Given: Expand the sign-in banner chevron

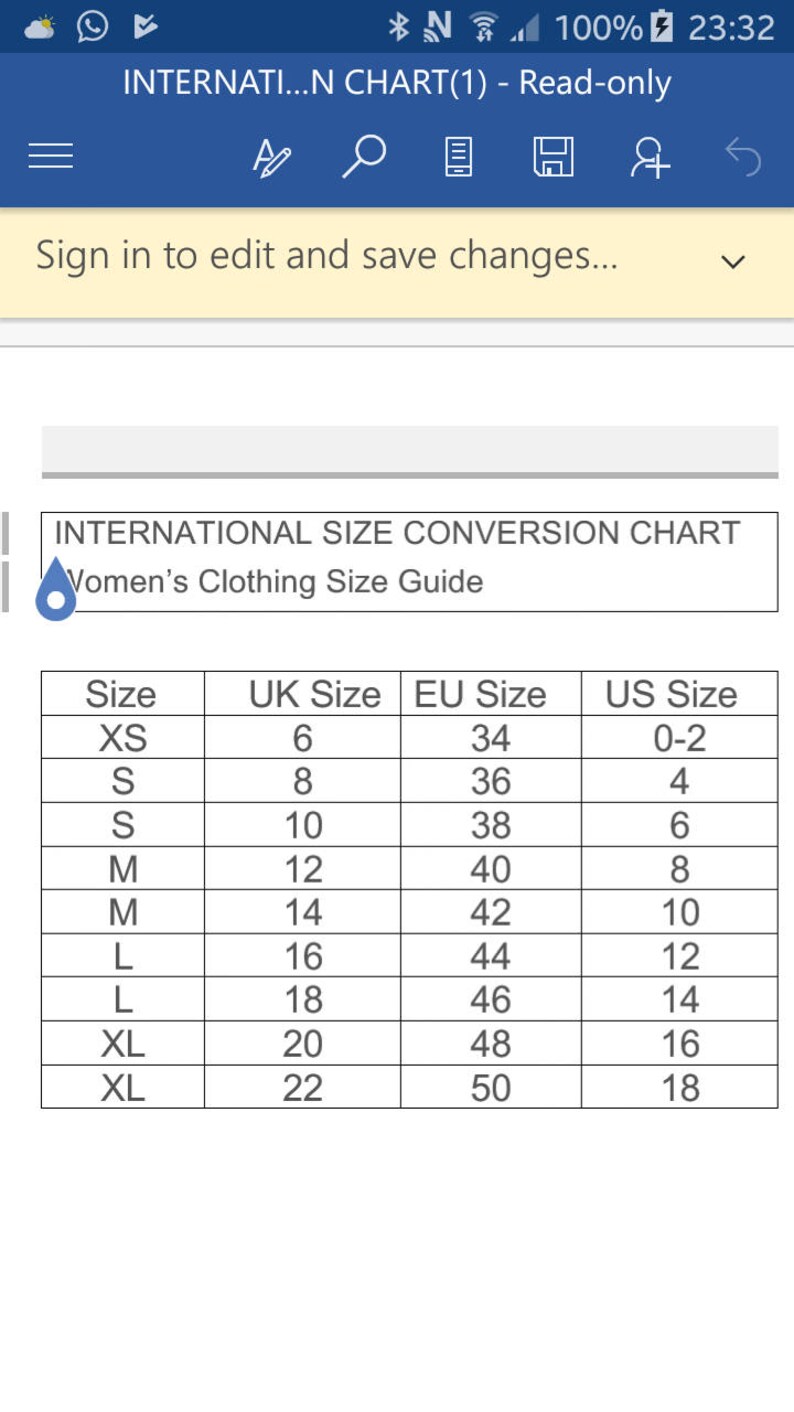Looking at the screenshot, I should pos(733,262).
